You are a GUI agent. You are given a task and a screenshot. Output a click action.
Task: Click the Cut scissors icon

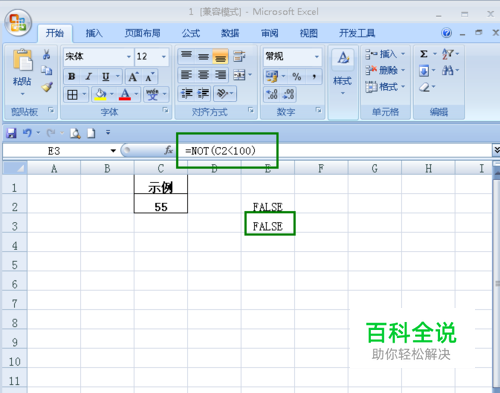(47, 54)
